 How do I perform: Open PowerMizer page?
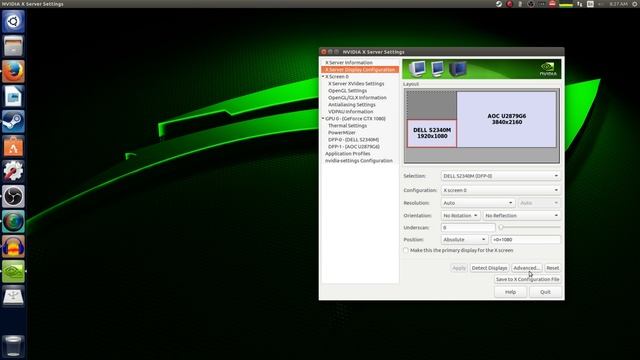342,132
